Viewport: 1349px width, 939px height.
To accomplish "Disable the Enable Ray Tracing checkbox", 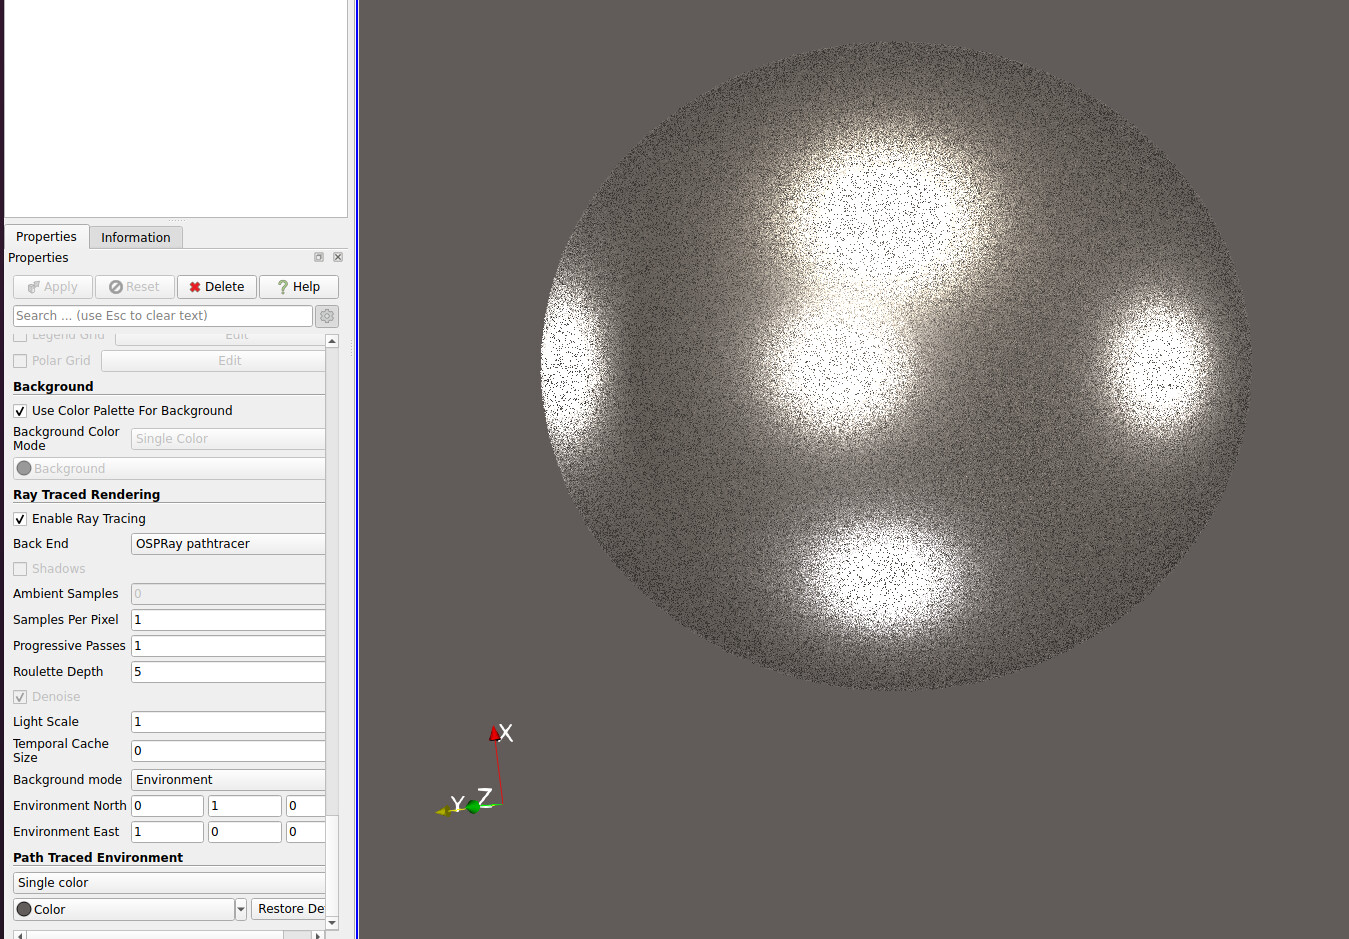I will (x=20, y=519).
